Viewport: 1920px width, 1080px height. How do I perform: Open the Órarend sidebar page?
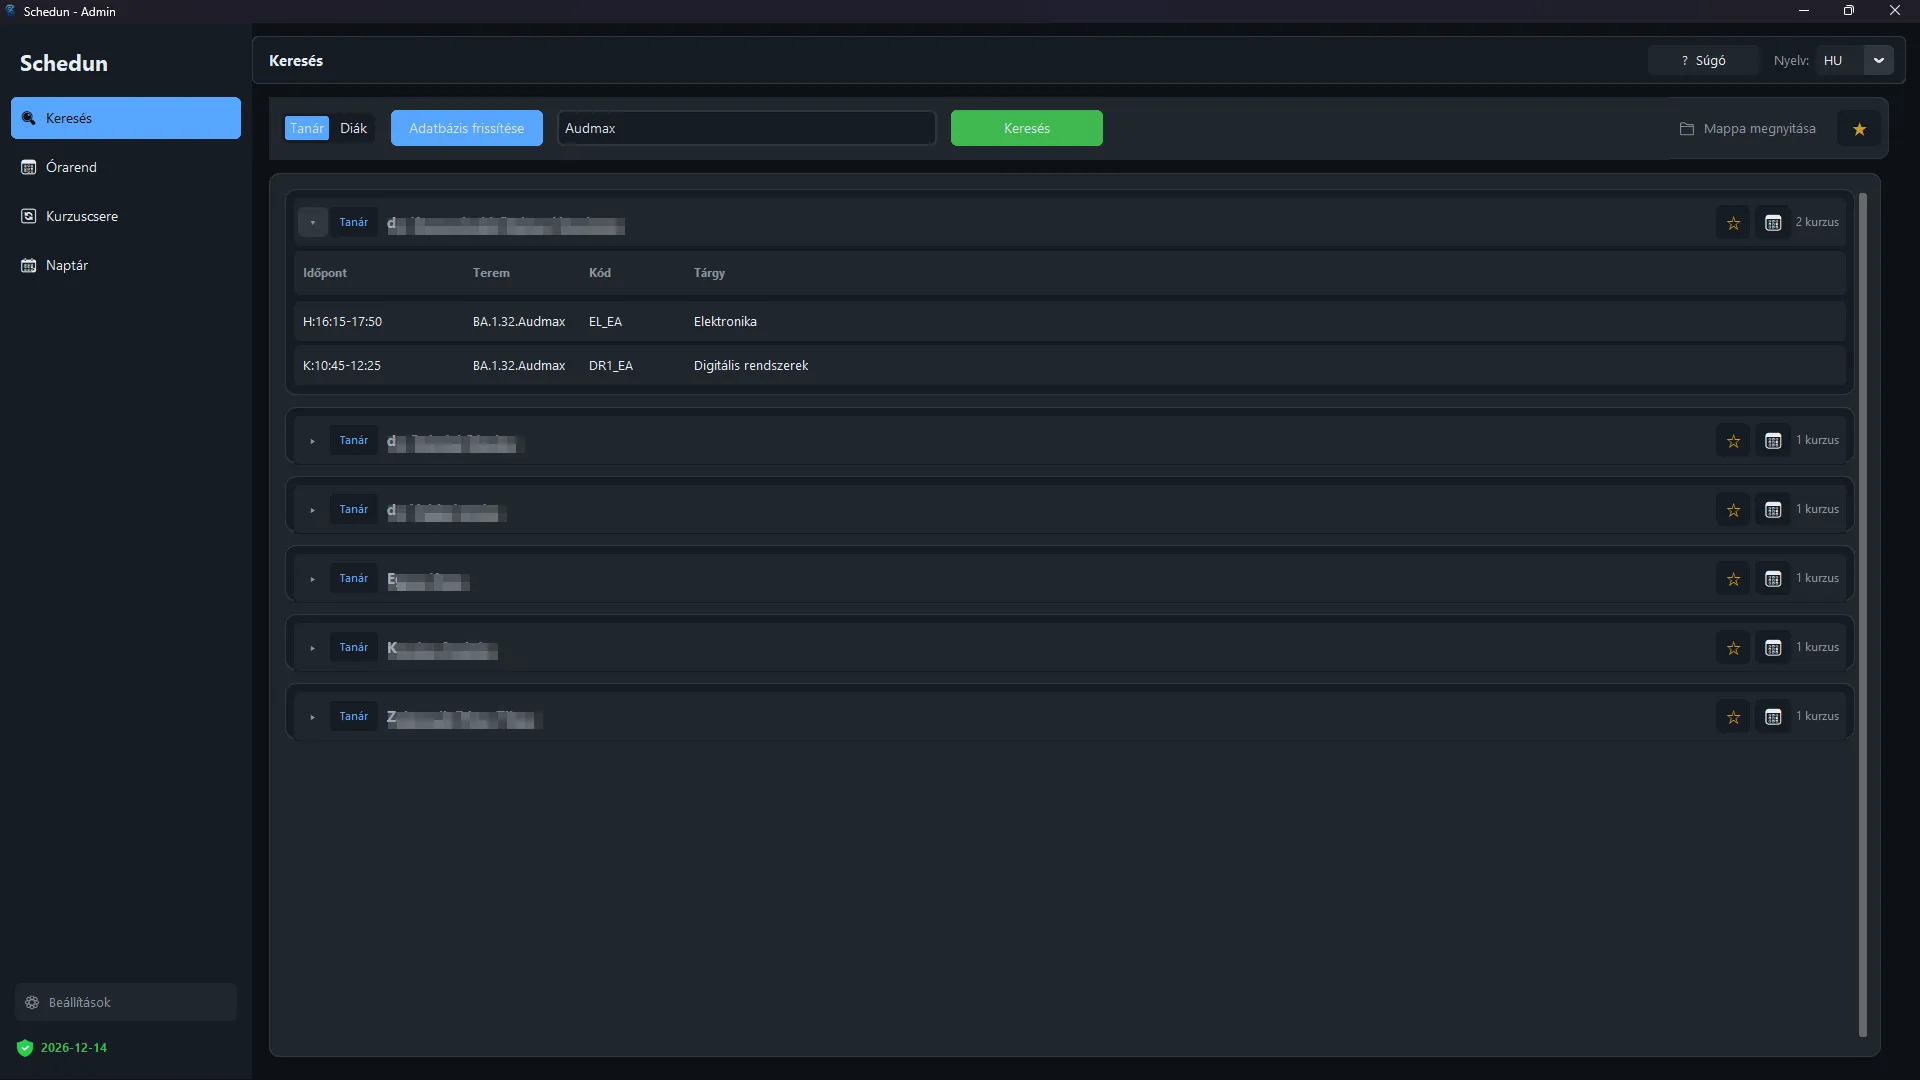(x=126, y=167)
